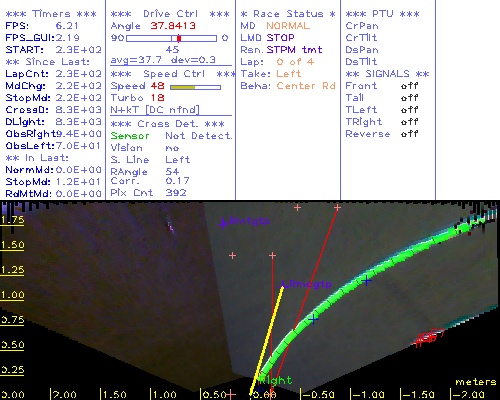This screenshot has height=400, width=500.
Task: Click the top-right pink plus marker
Action: (337, 208)
